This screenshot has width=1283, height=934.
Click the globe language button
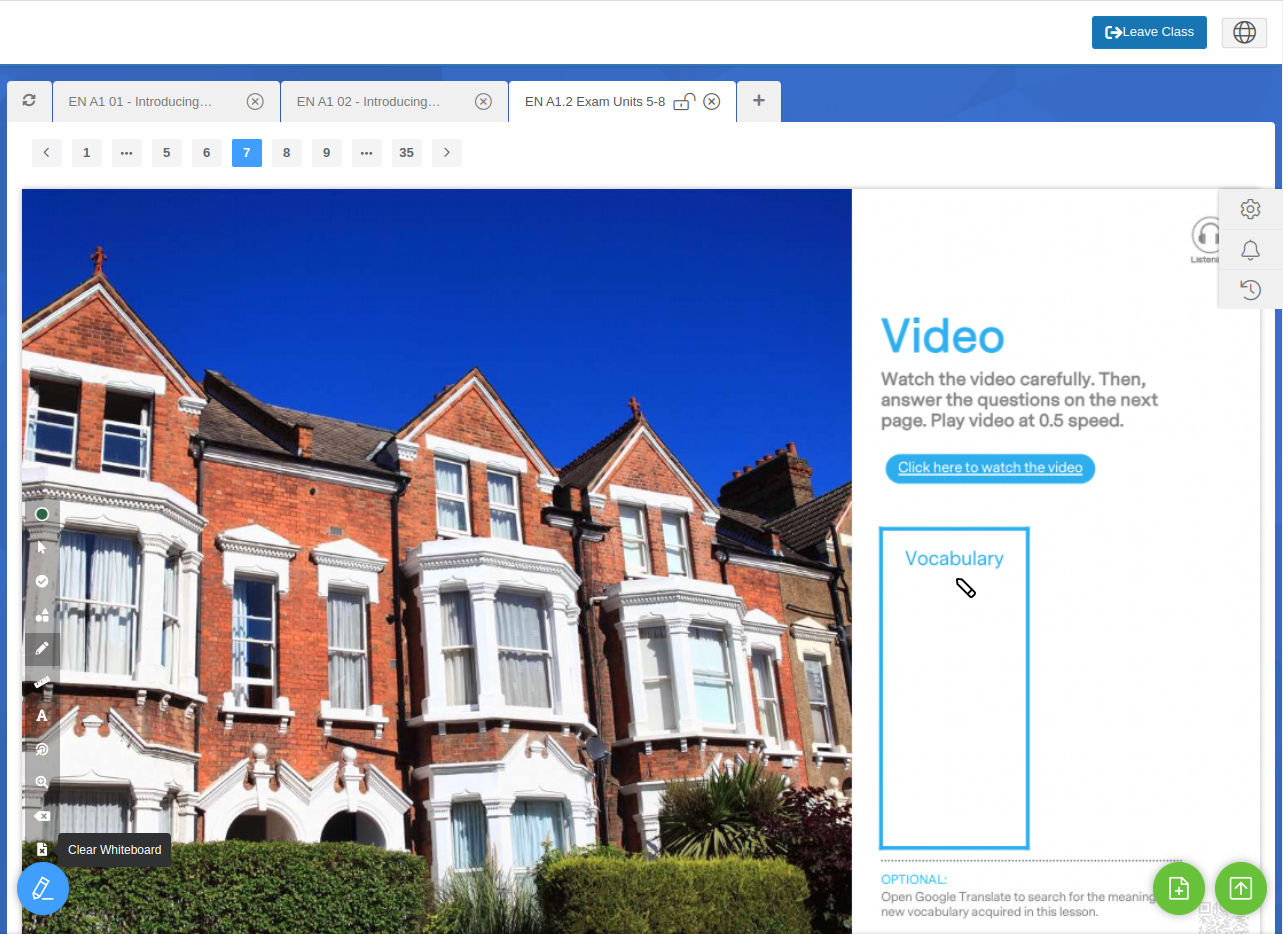[x=1244, y=32]
